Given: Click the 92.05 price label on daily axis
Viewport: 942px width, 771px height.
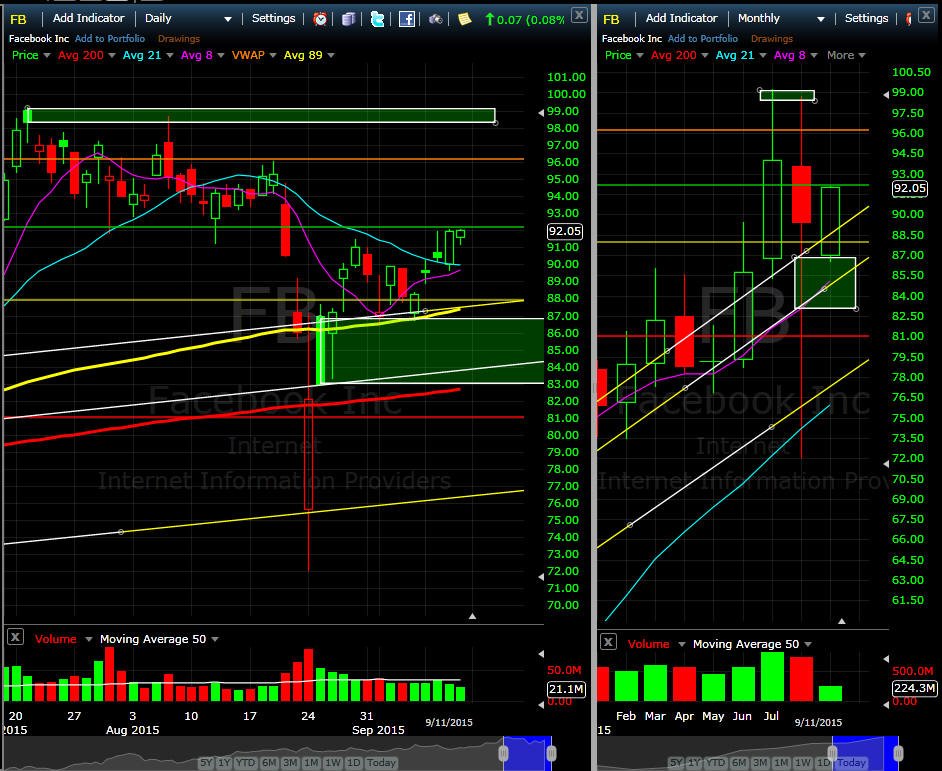Looking at the screenshot, I should click(x=565, y=231).
